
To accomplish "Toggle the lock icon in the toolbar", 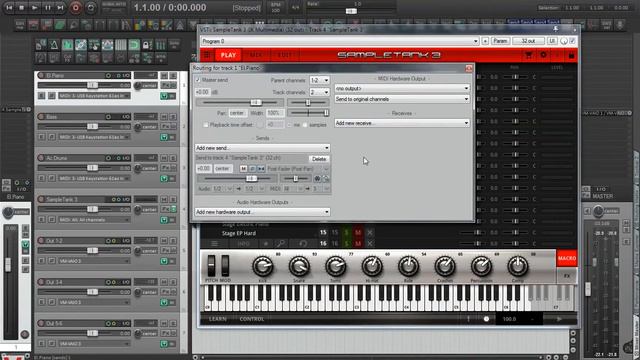I will [x=147, y=44].
